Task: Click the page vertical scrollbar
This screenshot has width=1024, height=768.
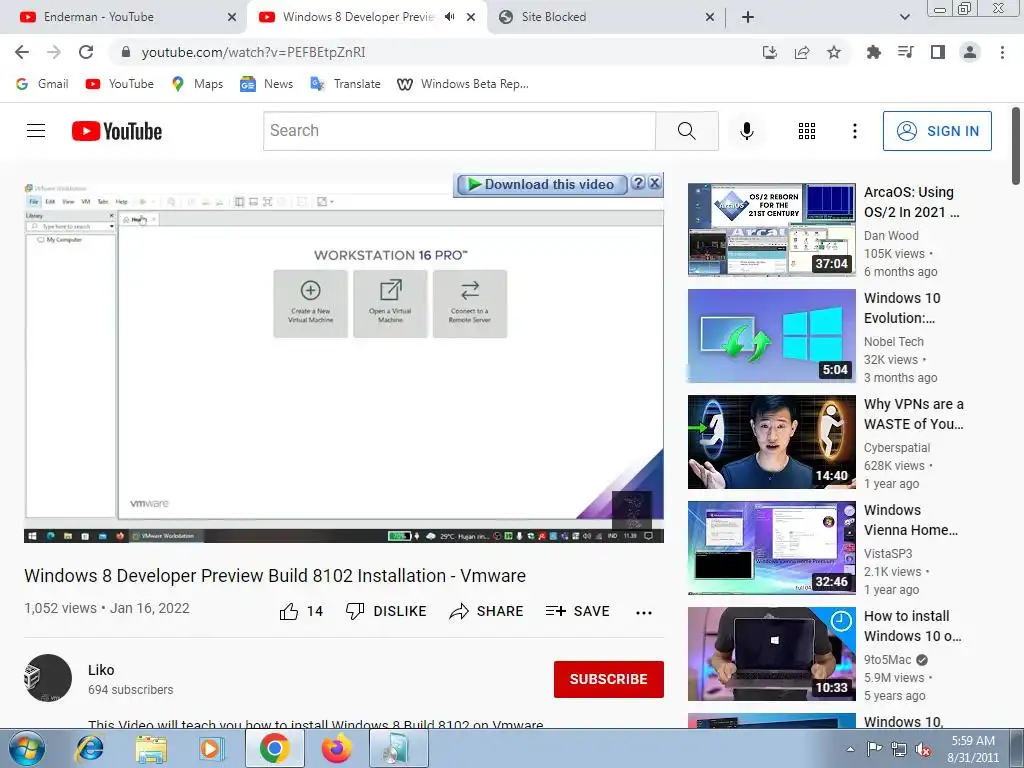Action: pyautogui.click(x=1016, y=146)
